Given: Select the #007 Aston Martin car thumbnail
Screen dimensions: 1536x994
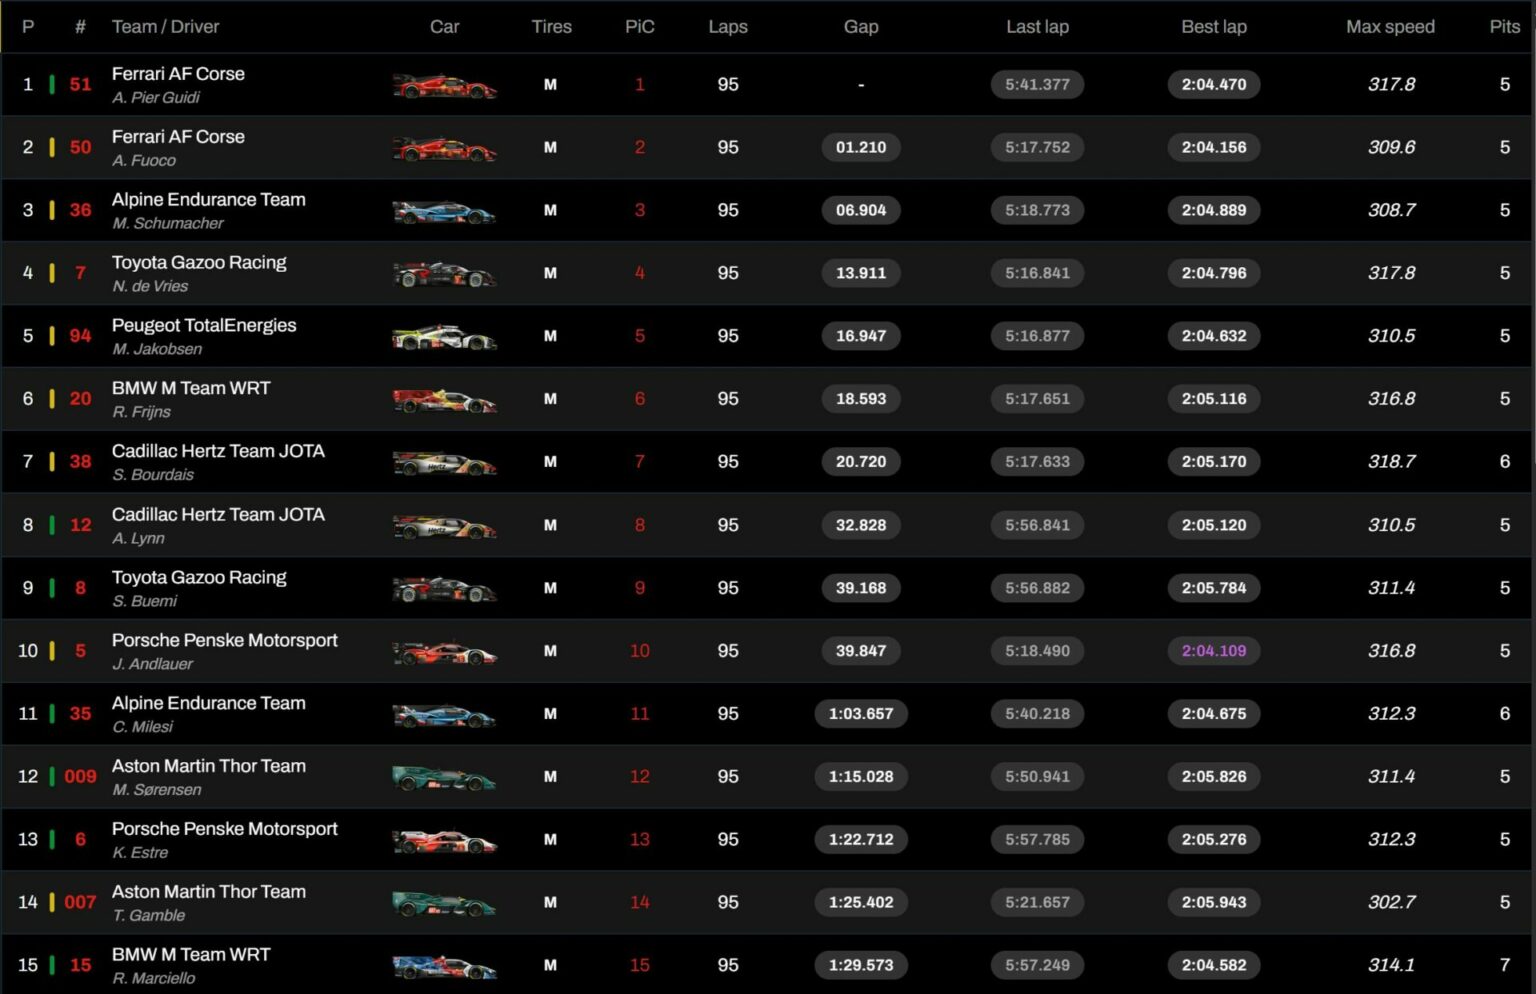Looking at the screenshot, I should 445,904.
